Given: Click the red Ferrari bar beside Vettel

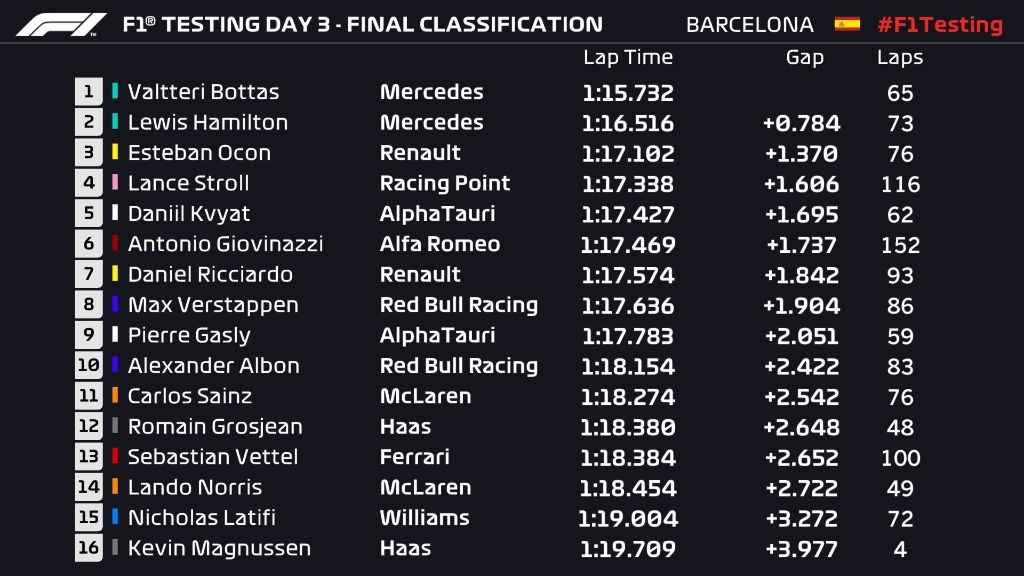Looking at the screenshot, I should pyautogui.click(x=115, y=456).
